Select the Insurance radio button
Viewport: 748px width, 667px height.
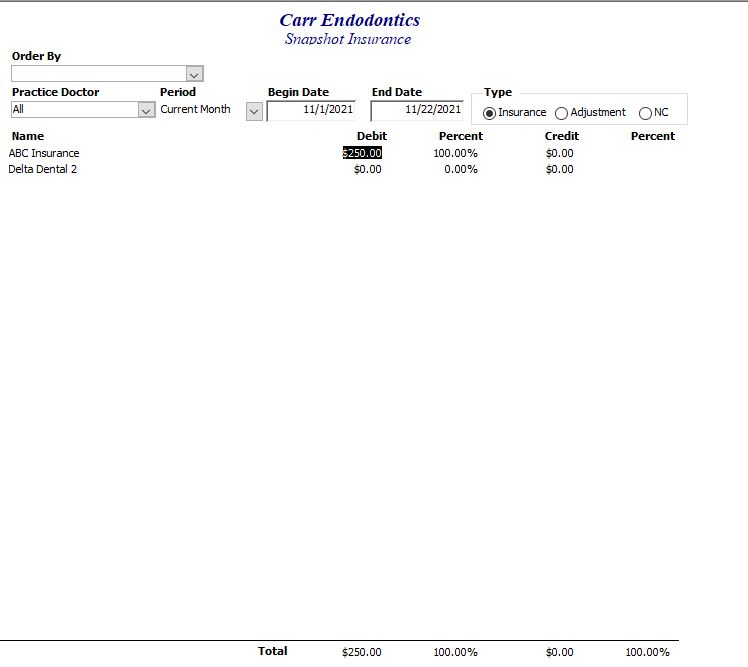[490, 113]
